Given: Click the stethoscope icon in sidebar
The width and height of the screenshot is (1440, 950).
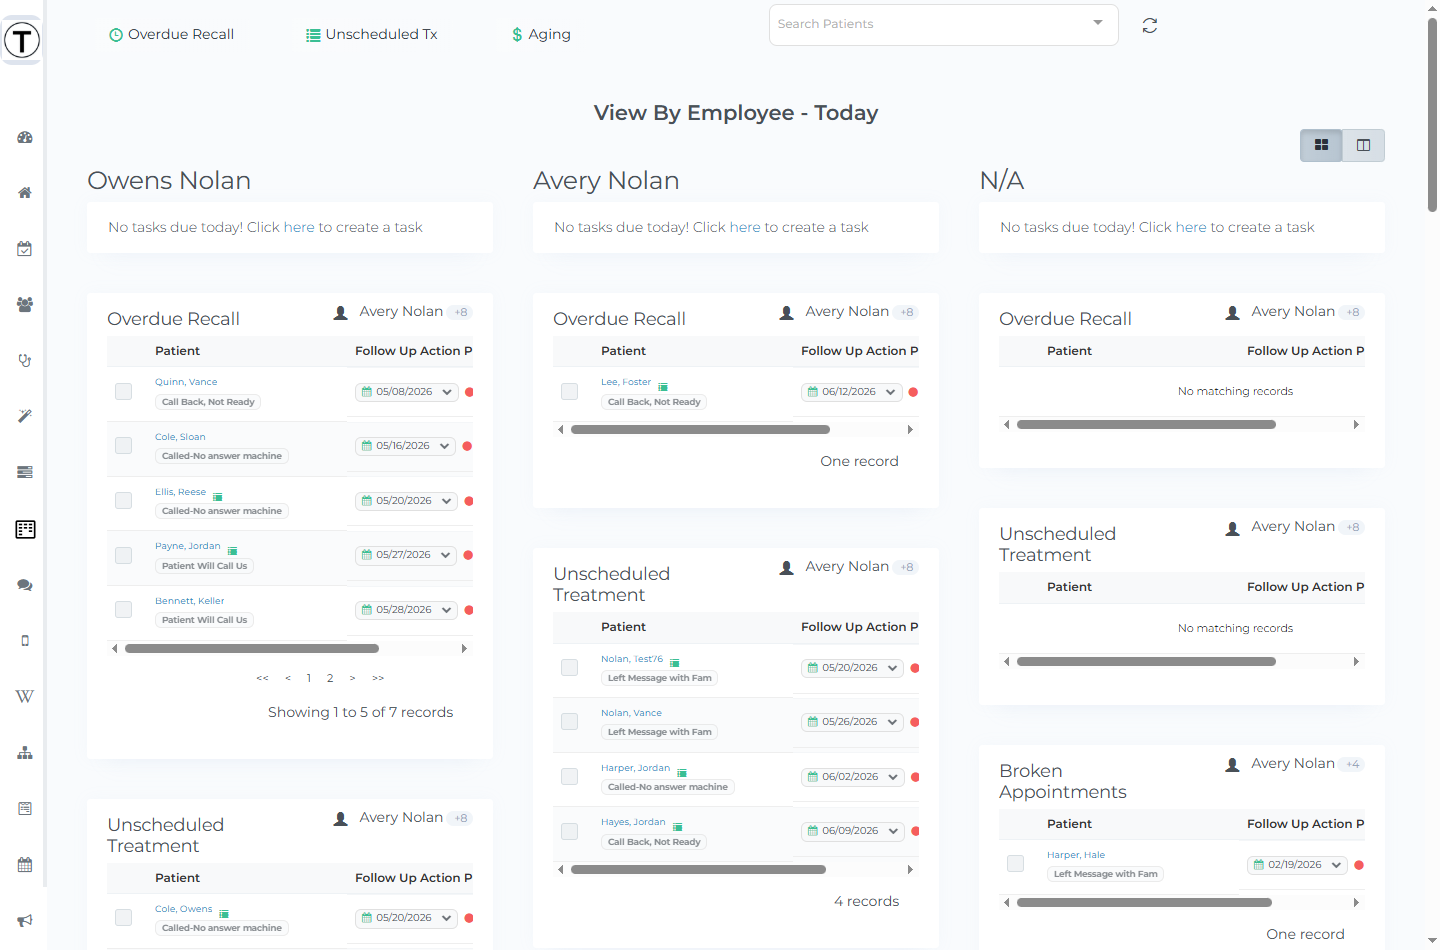Looking at the screenshot, I should coord(25,361).
